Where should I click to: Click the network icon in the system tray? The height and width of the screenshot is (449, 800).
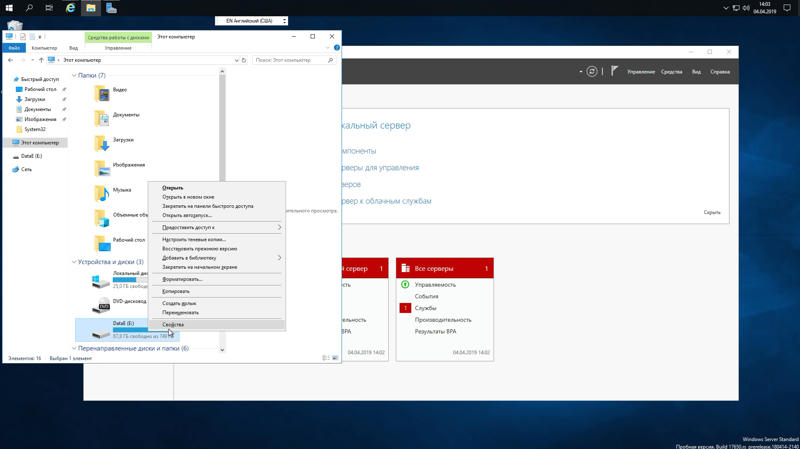(x=736, y=8)
